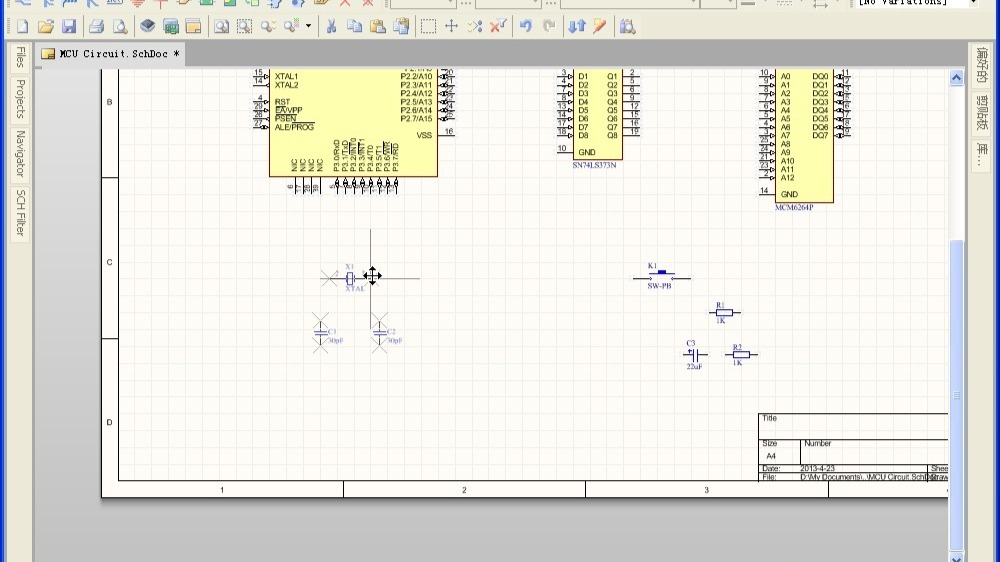Open the workspace panel icon
Image resolution: width=1000 pixels, height=562 pixels.
click(x=193, y=26)
